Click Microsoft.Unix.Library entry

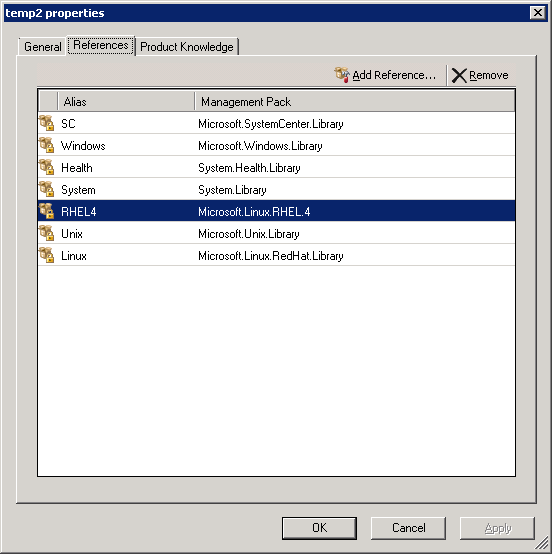[x=249, y=234]
